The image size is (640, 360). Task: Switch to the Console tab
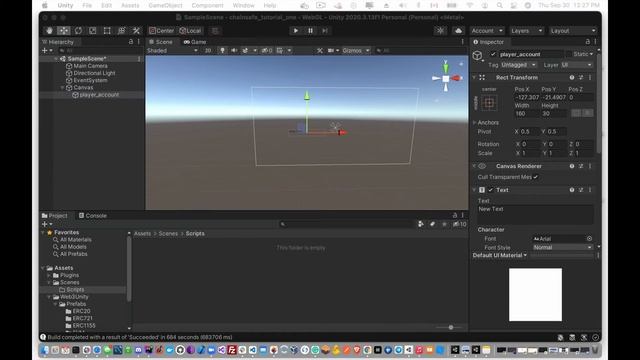pos(93,216)
